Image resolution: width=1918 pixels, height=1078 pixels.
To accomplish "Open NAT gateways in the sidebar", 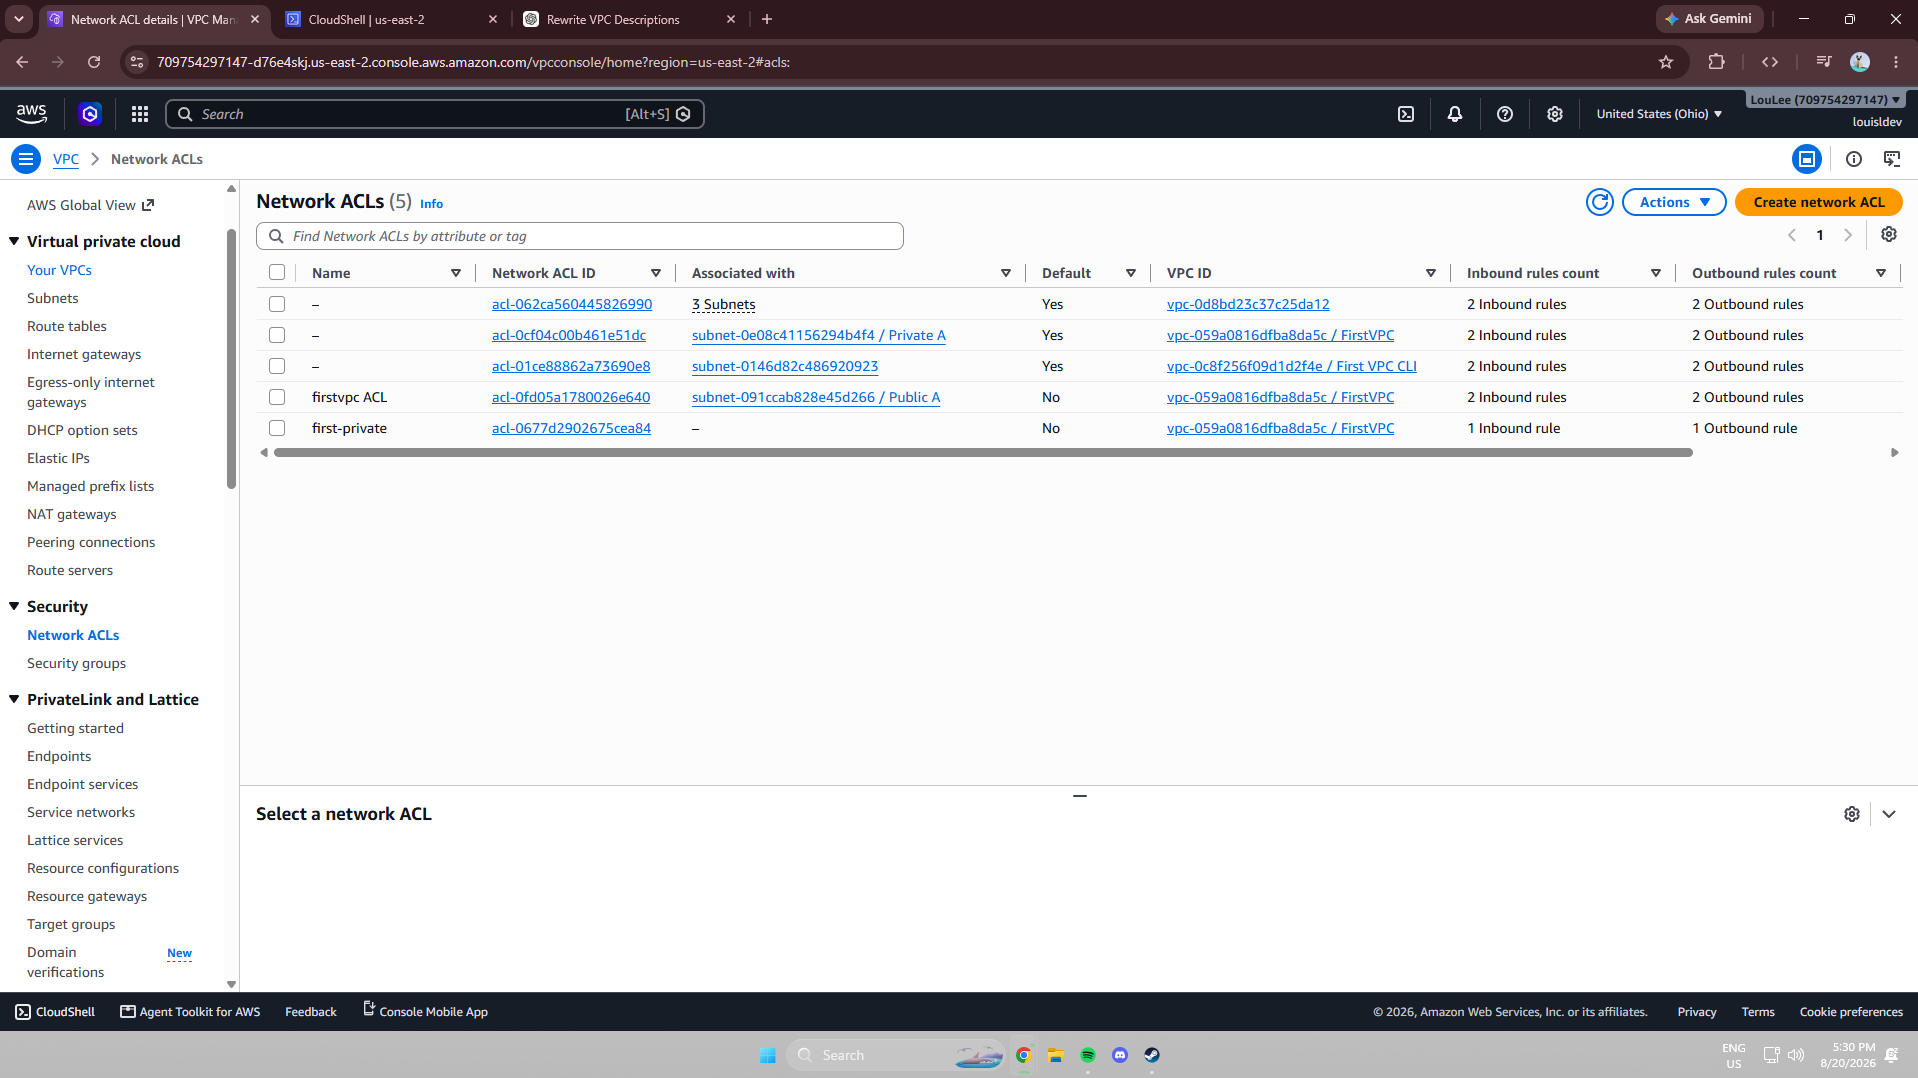I will (x=72, y=514).
